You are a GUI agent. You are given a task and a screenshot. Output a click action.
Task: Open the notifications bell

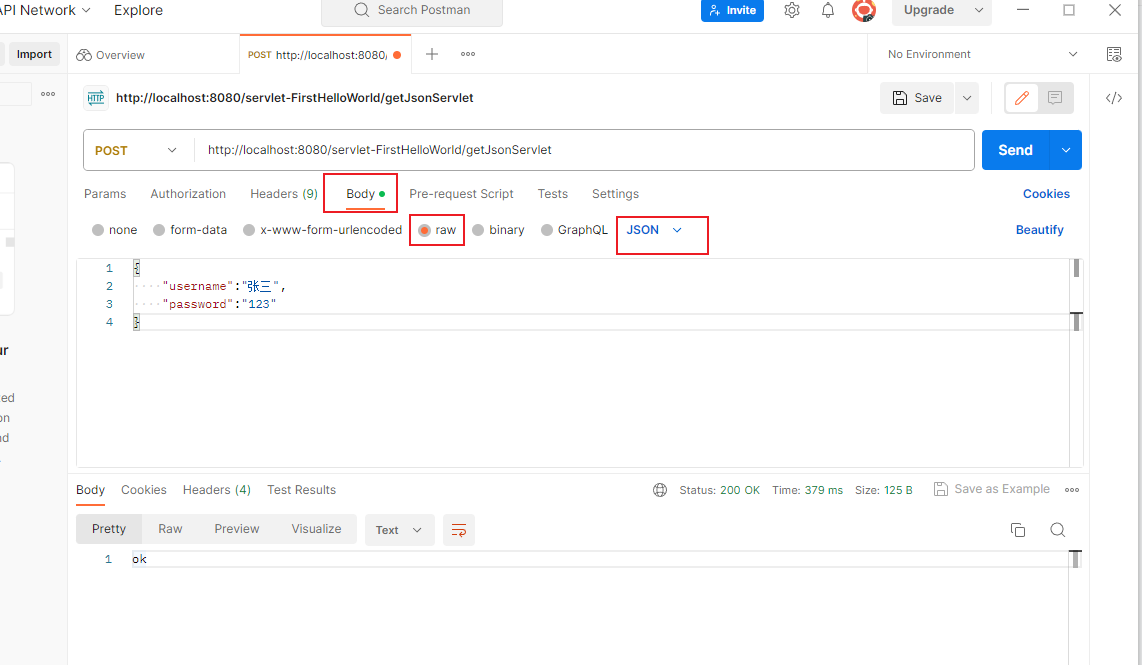coord(828,10)
